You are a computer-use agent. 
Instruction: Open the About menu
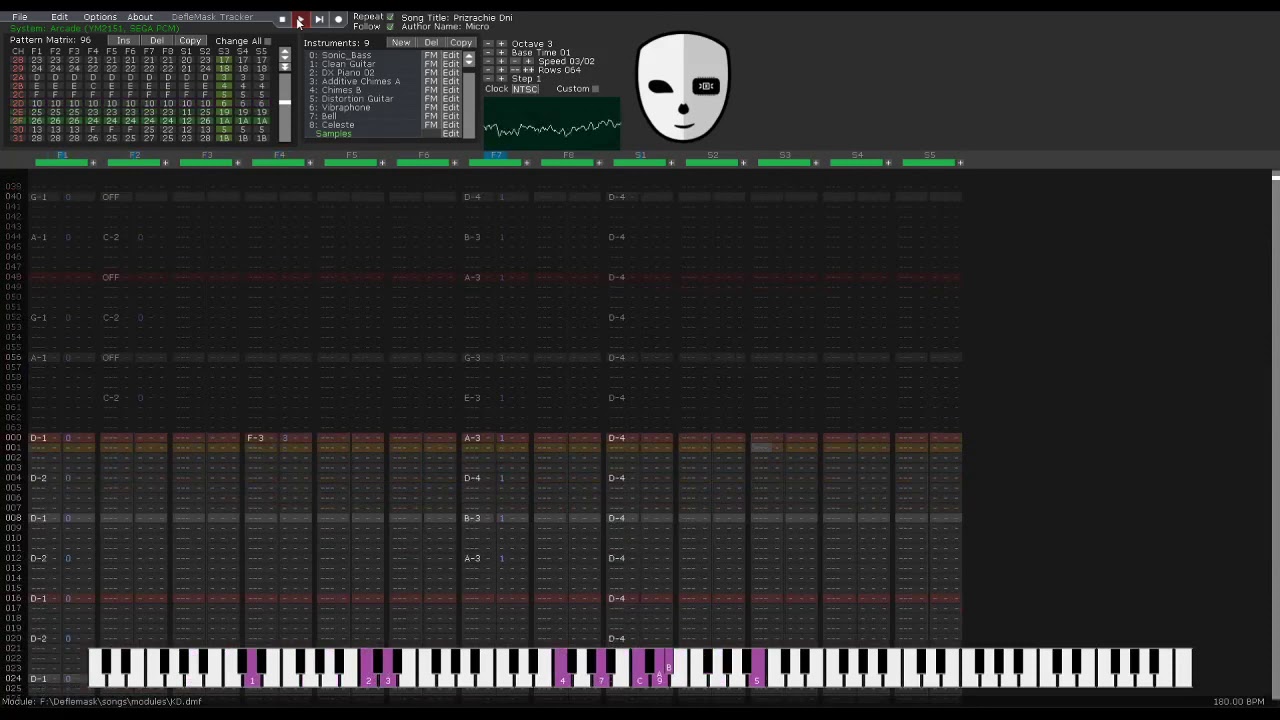tap(140, 17)
